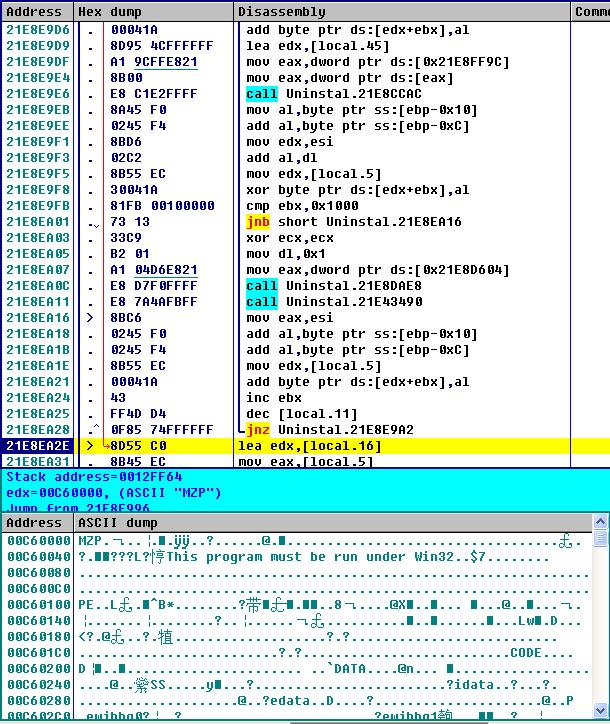The height and width of the screenshot is (724, 610).
Task: Click jump marker beside address 21E8EA01
Action: [x=93, y=224]
